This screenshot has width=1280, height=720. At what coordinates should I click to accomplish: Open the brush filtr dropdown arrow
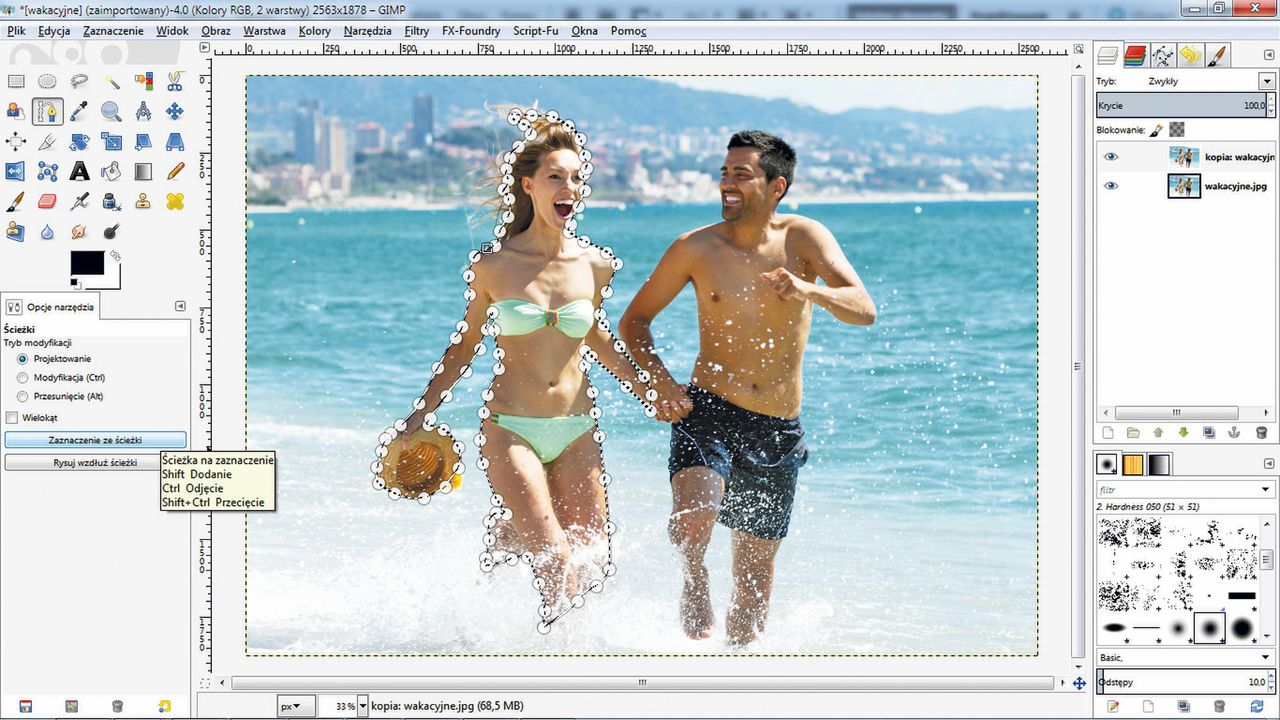tap(1267, 490)
